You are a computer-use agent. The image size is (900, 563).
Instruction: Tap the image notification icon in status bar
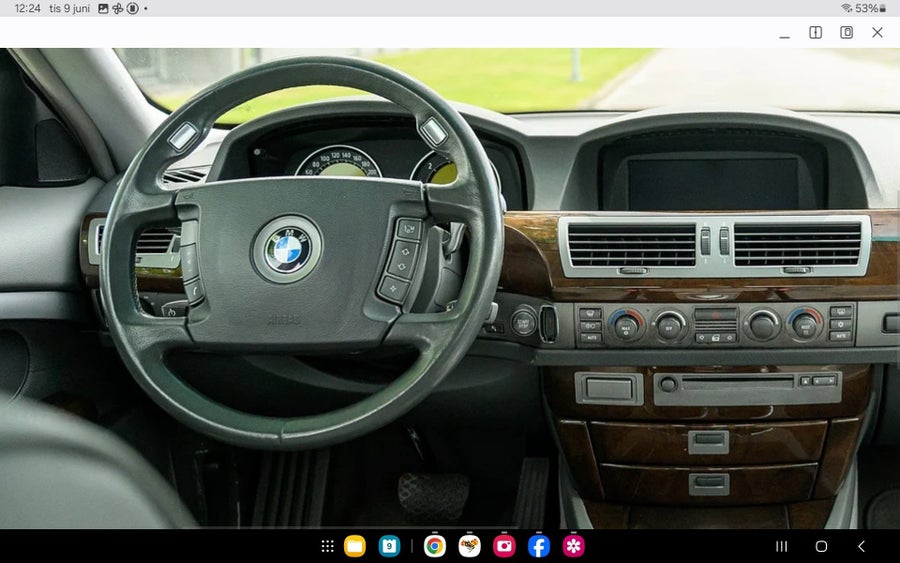click(x=103, y=8)
